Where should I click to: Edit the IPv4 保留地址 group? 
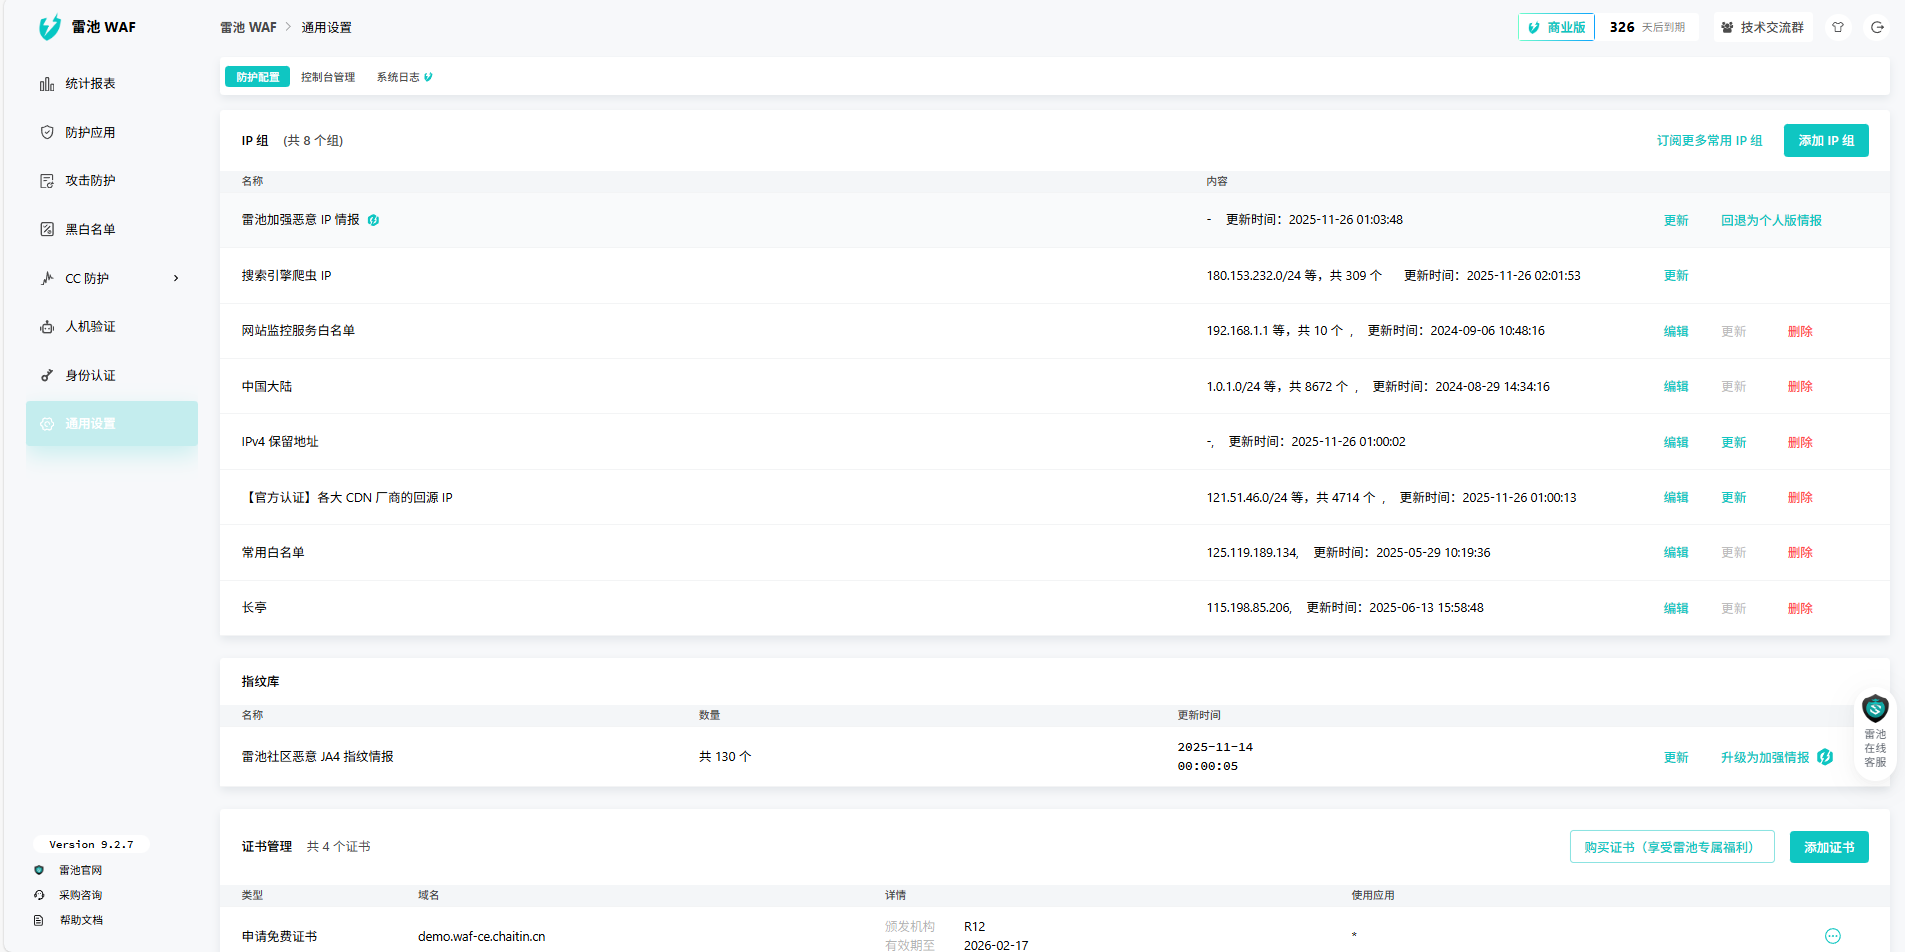1676,443
